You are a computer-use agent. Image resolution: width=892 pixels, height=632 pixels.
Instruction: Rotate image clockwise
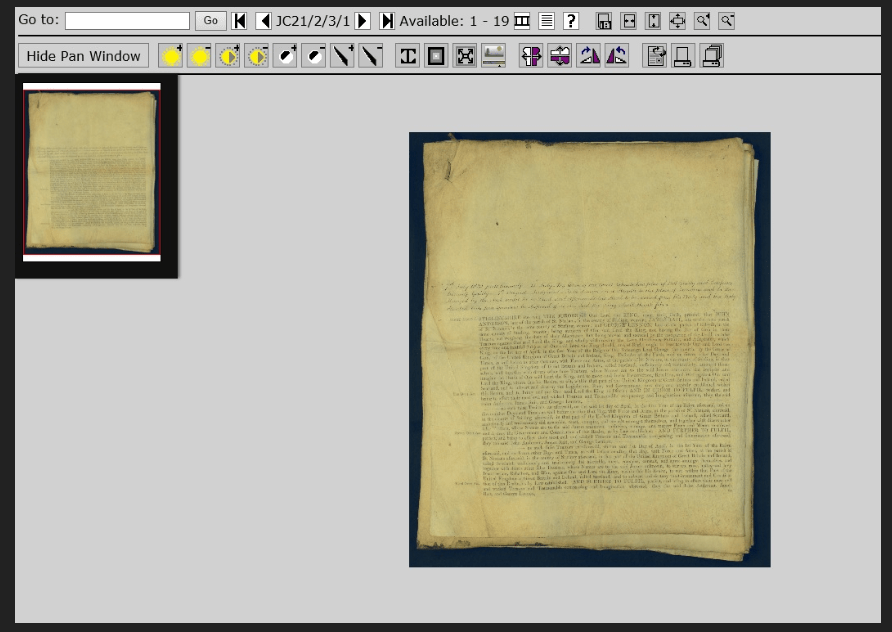(x=589, y=56)
